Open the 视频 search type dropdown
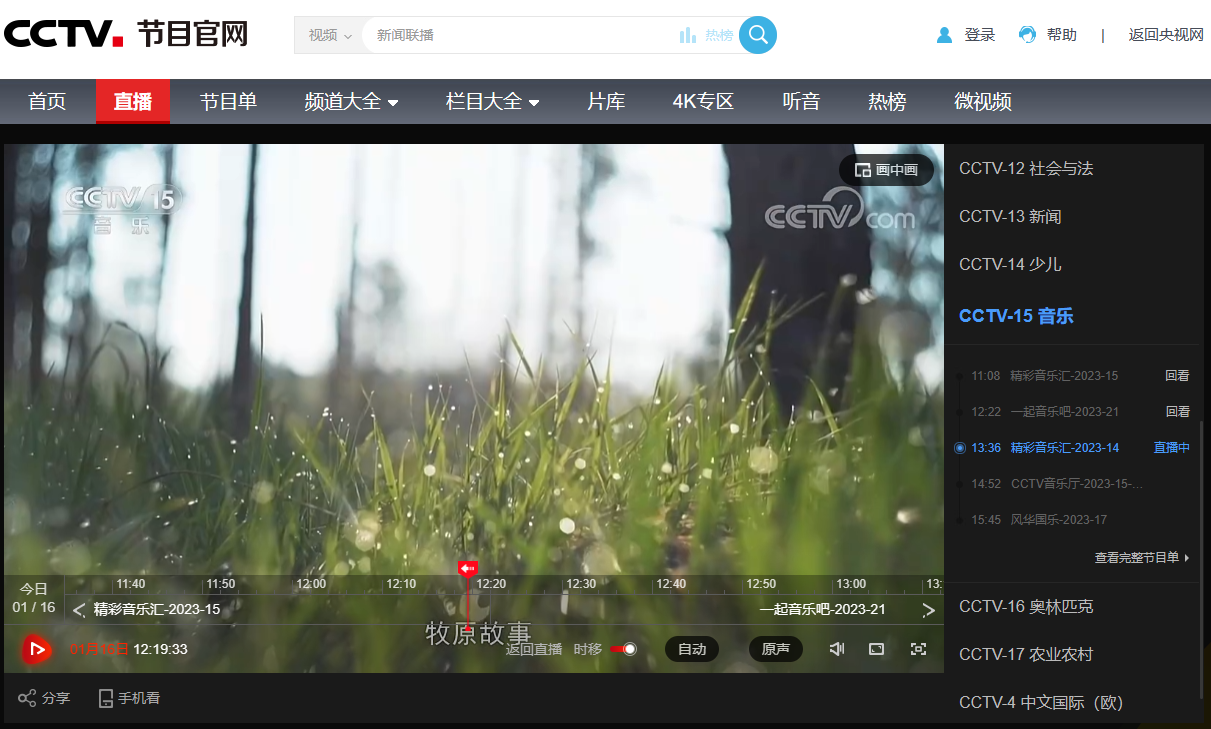This screenshot has width=1211, height=729. click(x=329, y=35)
